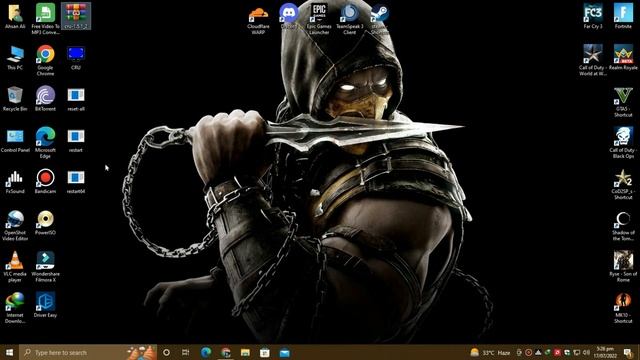Launch Steam desktop shortcut
Viewport: 640px width, 360px height.
coord(380,19)
